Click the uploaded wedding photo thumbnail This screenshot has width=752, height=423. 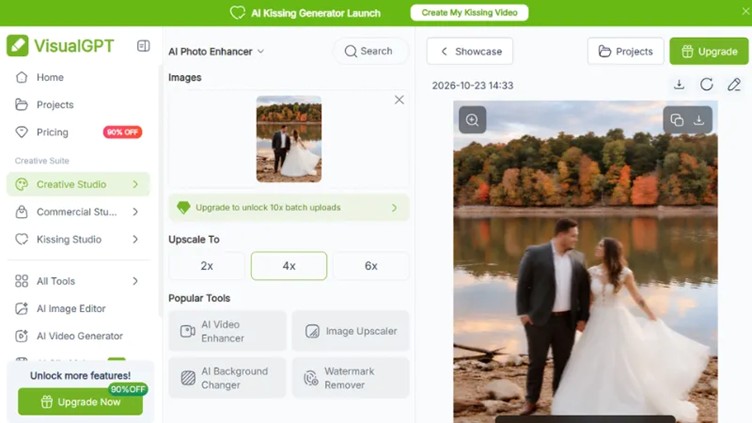289,139
